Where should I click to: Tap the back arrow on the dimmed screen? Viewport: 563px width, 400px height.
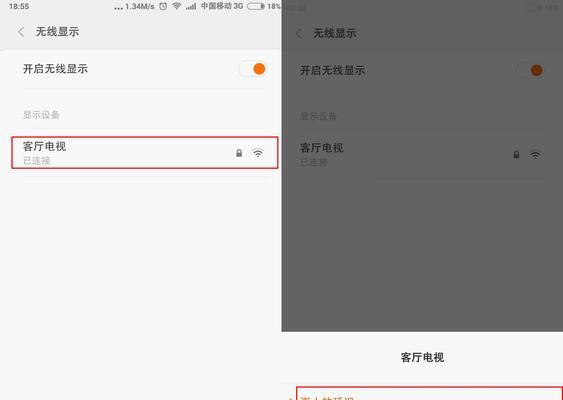pos(299,33)
